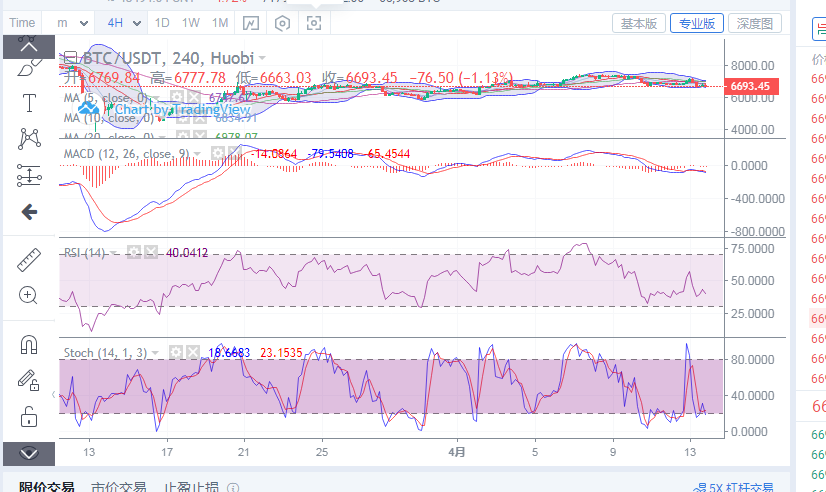Select the 1W interval

click(191, 23)
